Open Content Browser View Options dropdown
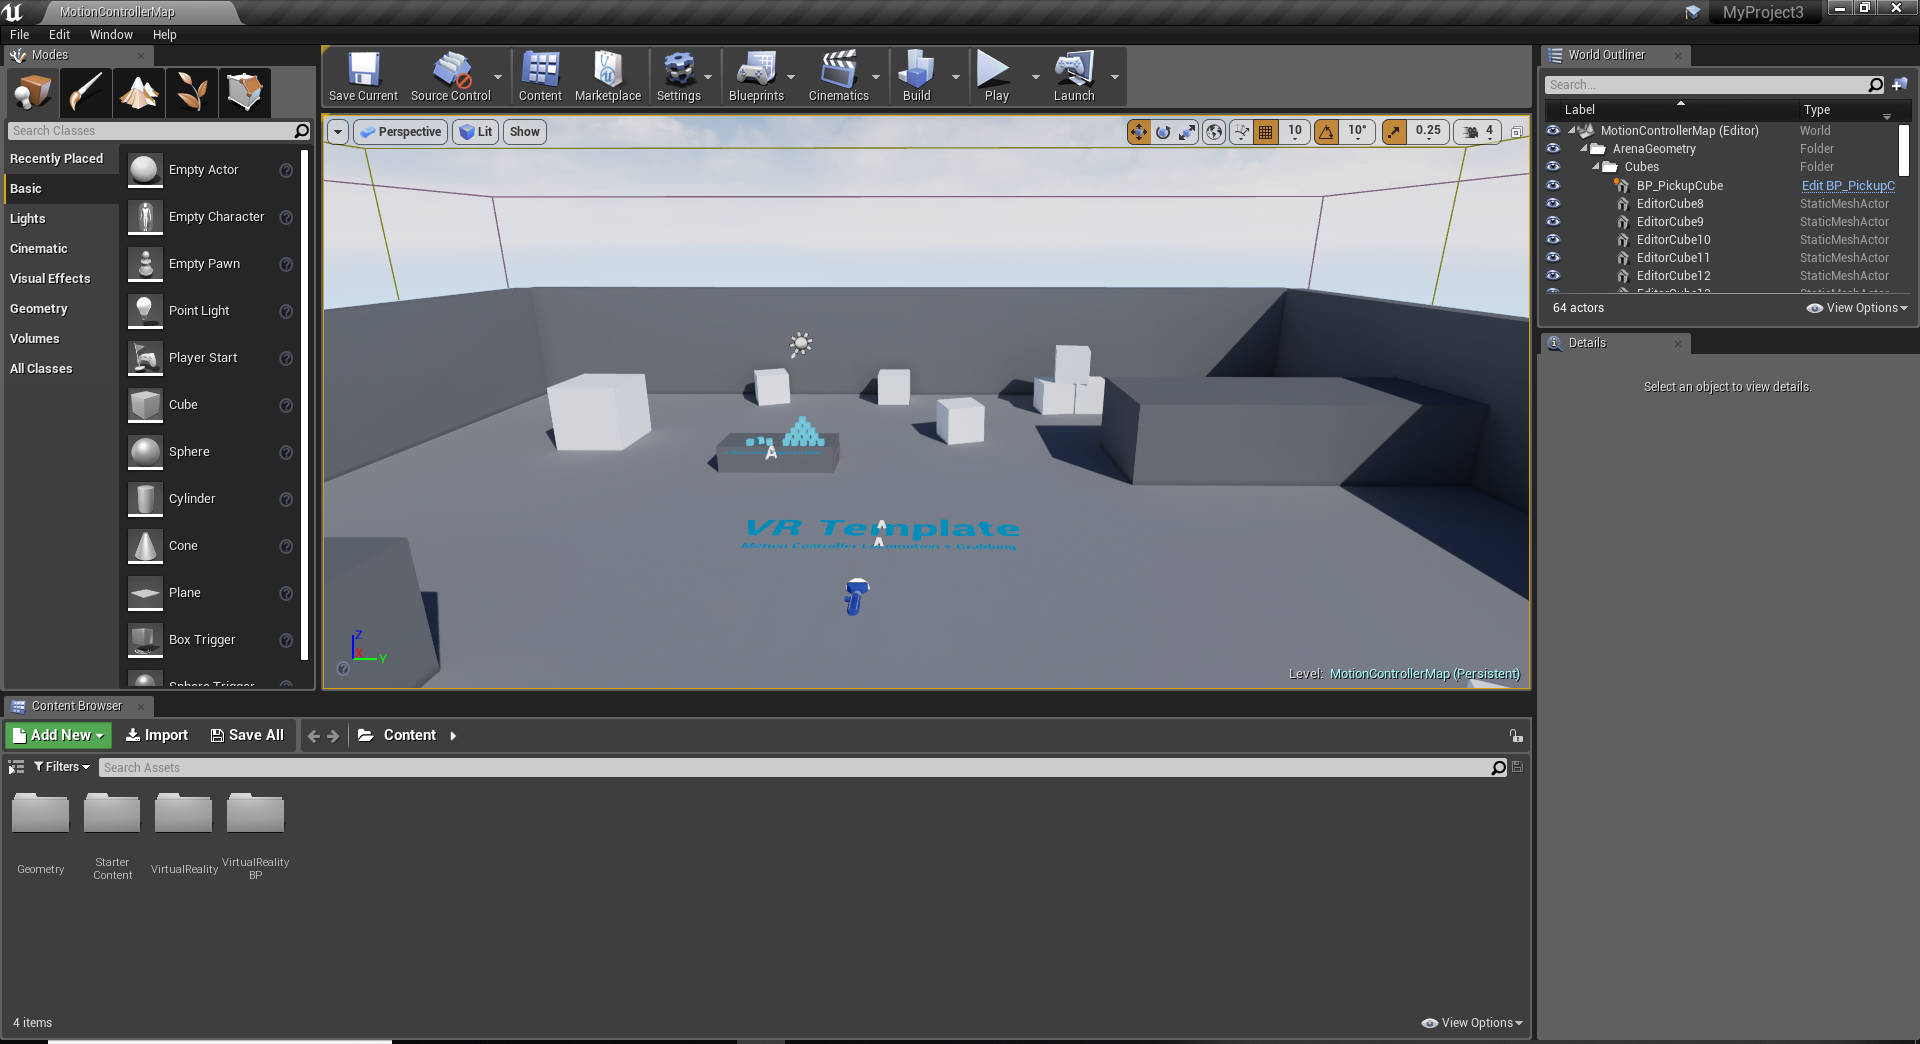 point(1473,1023)
